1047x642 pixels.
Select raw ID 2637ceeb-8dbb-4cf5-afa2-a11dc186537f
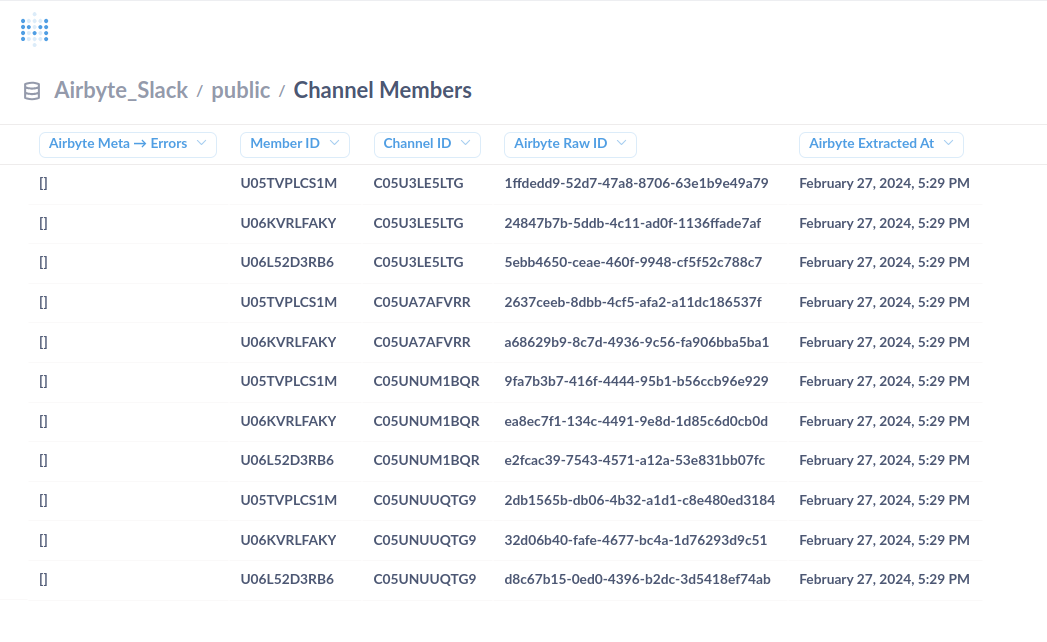tap(632, 302)
